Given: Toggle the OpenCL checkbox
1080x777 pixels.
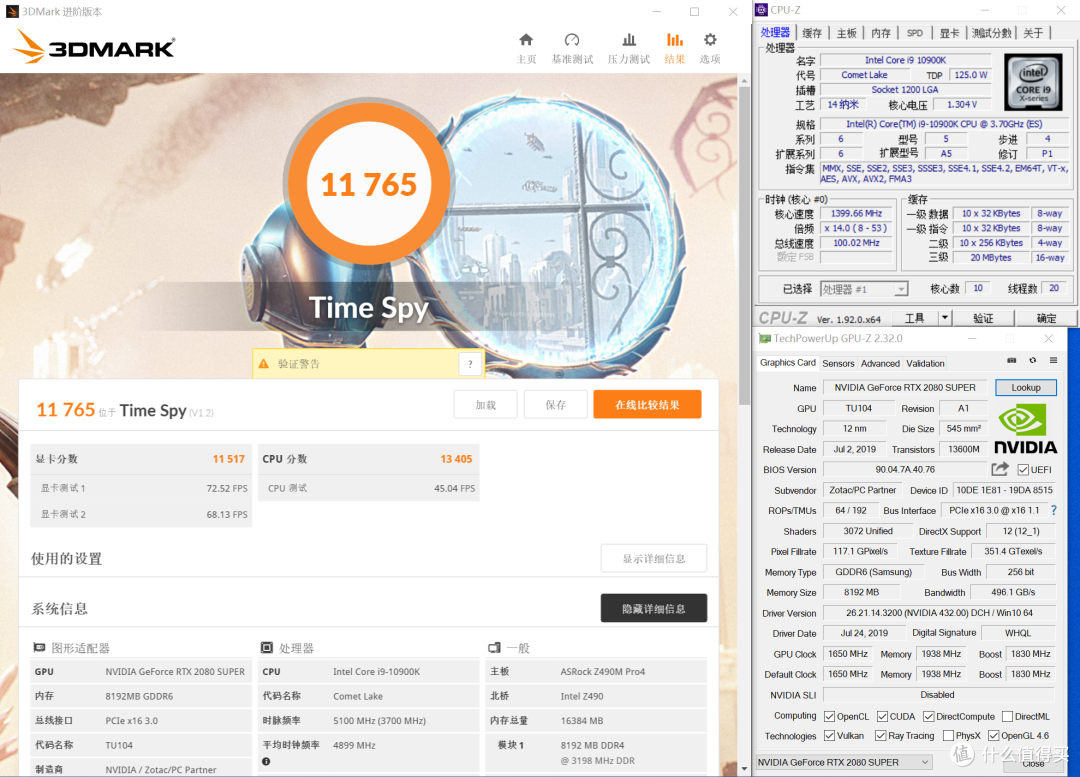Looking at the screenshot, I should 829,716.
